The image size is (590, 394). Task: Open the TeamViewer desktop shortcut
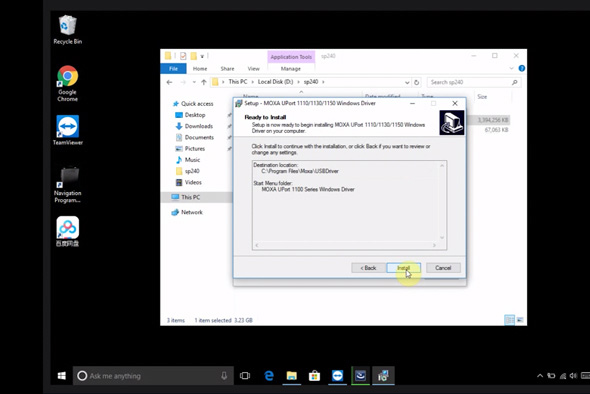pos(68,130)
